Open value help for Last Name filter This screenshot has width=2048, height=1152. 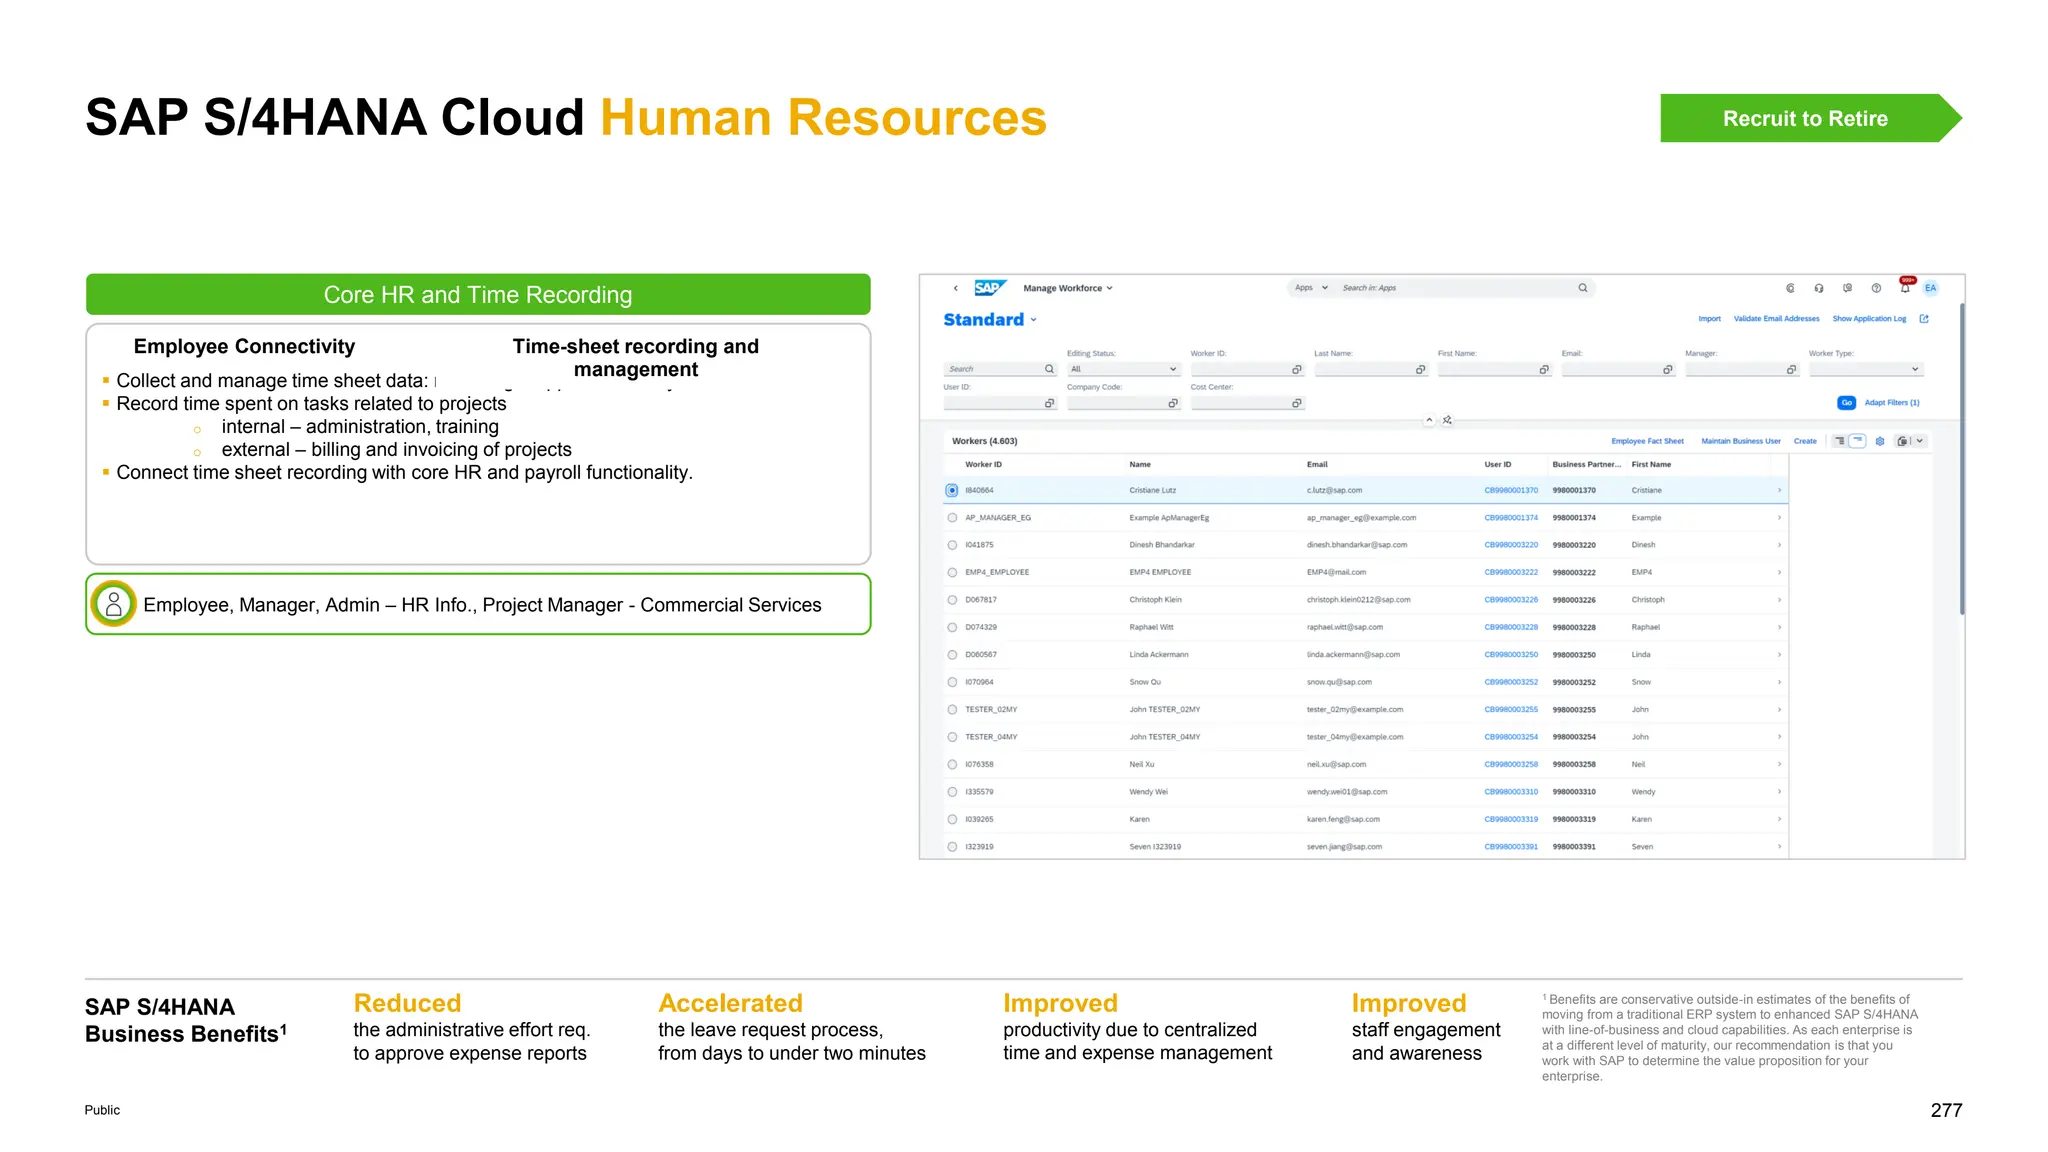(x=1420, y=370)
